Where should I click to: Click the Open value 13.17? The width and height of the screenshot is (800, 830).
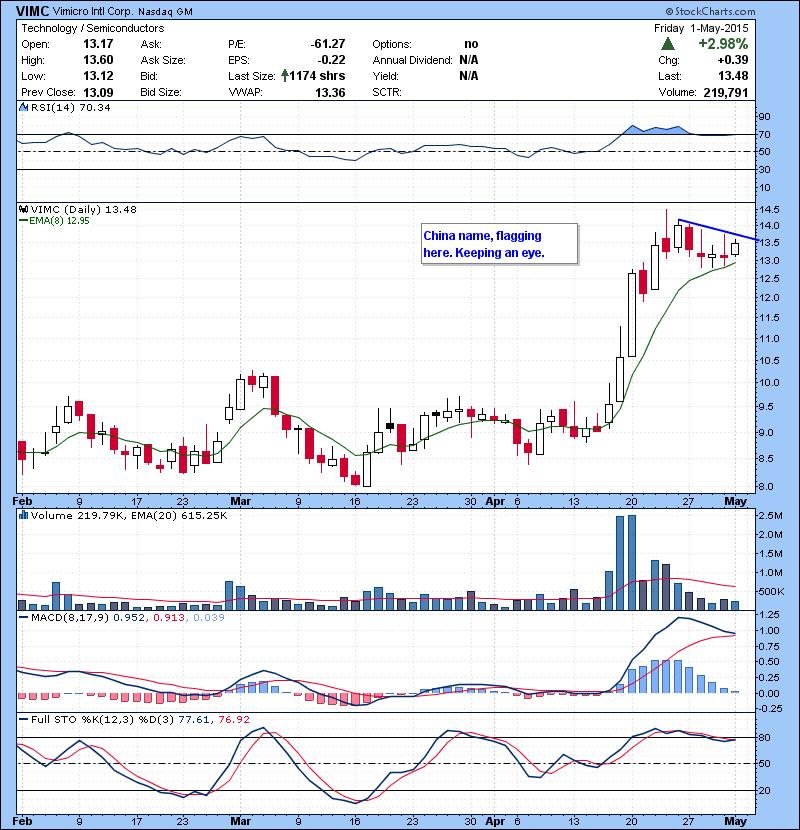pos(98,44)
